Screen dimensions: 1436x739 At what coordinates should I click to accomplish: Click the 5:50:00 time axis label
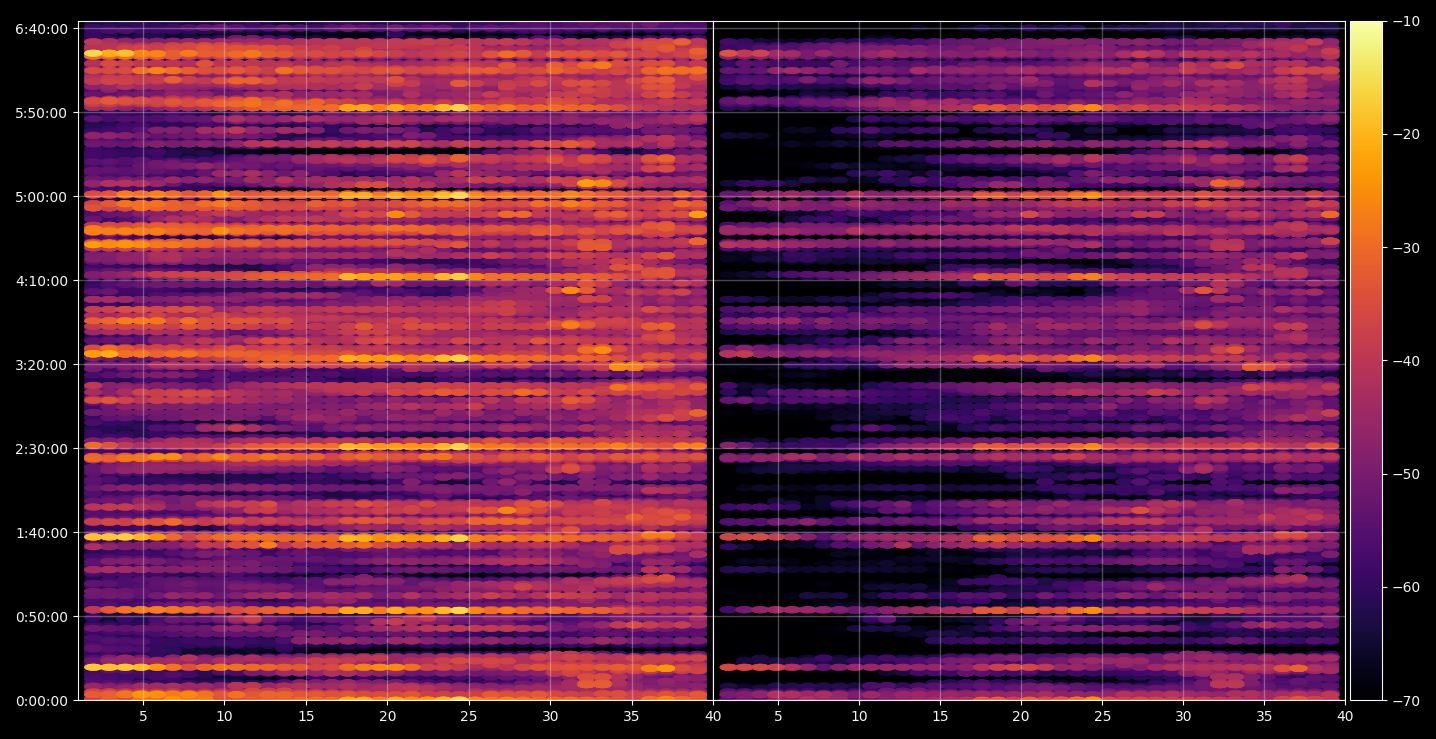tap(42, 113)
